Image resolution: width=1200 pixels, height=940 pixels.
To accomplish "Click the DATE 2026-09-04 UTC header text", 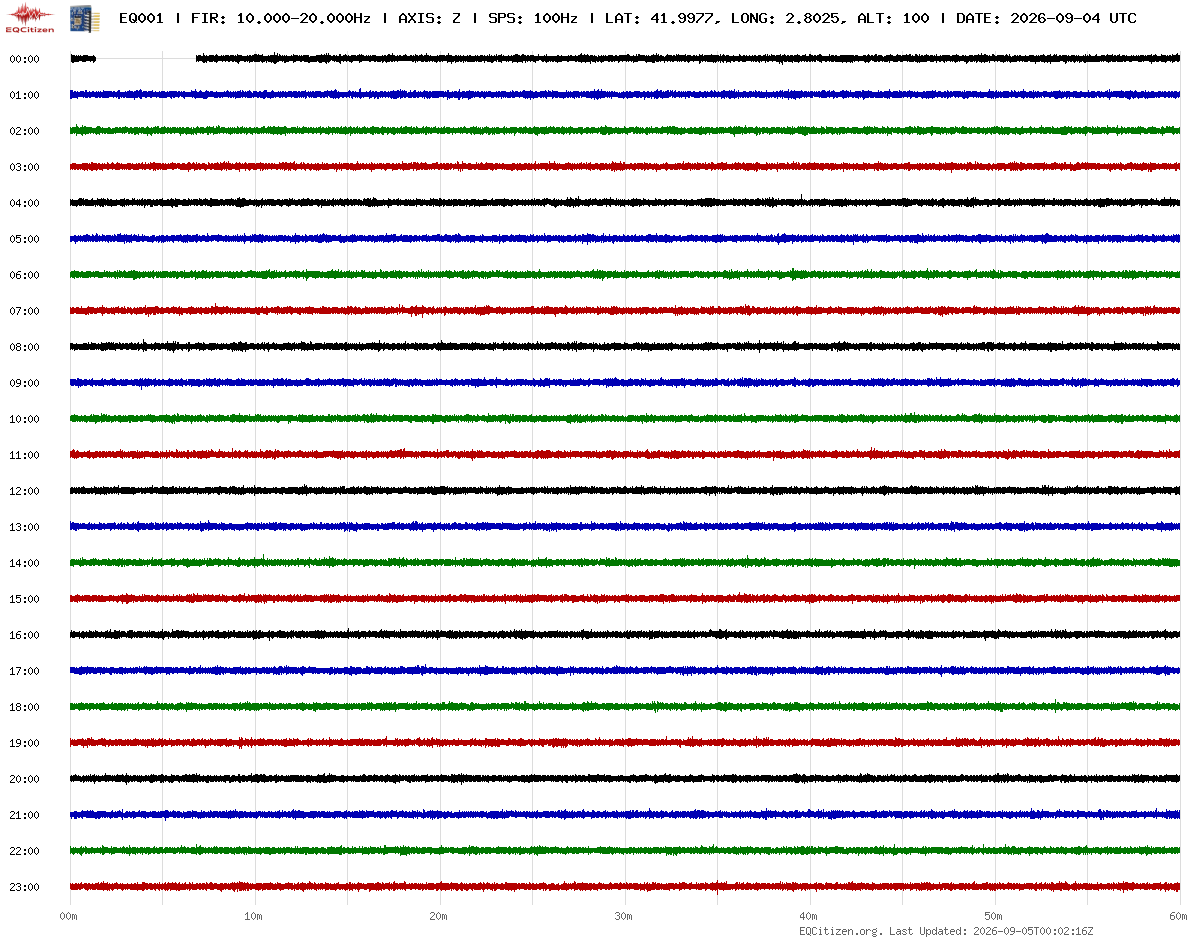I will [1046, 18].
